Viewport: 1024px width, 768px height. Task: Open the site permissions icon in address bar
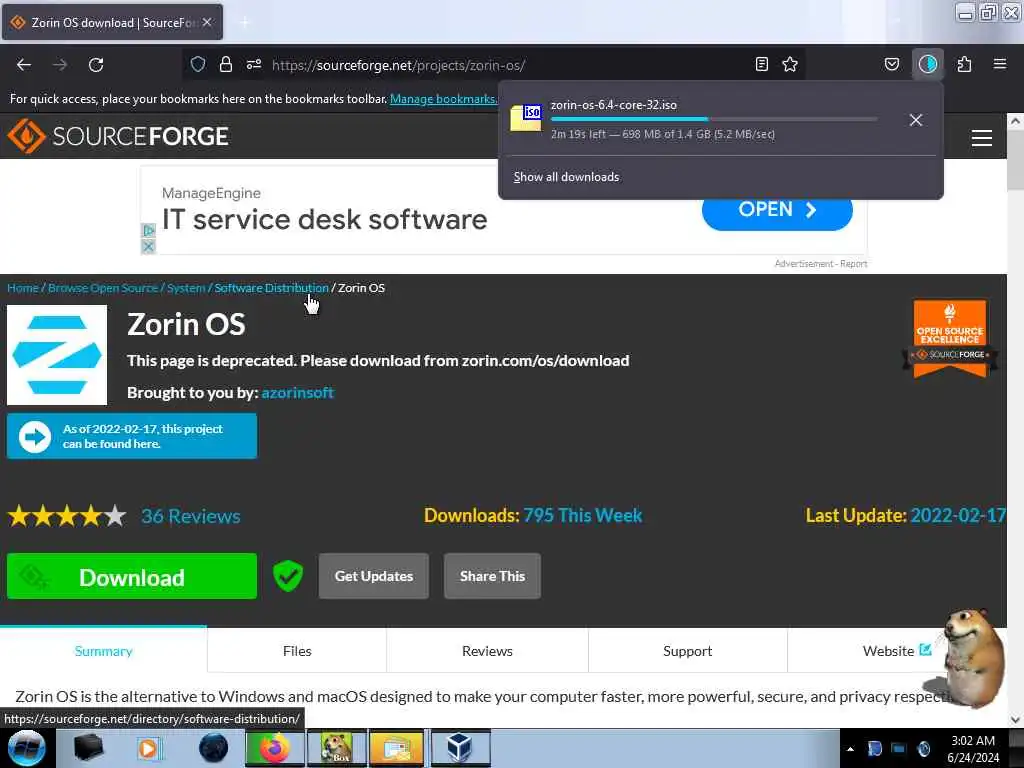[254, 64]
